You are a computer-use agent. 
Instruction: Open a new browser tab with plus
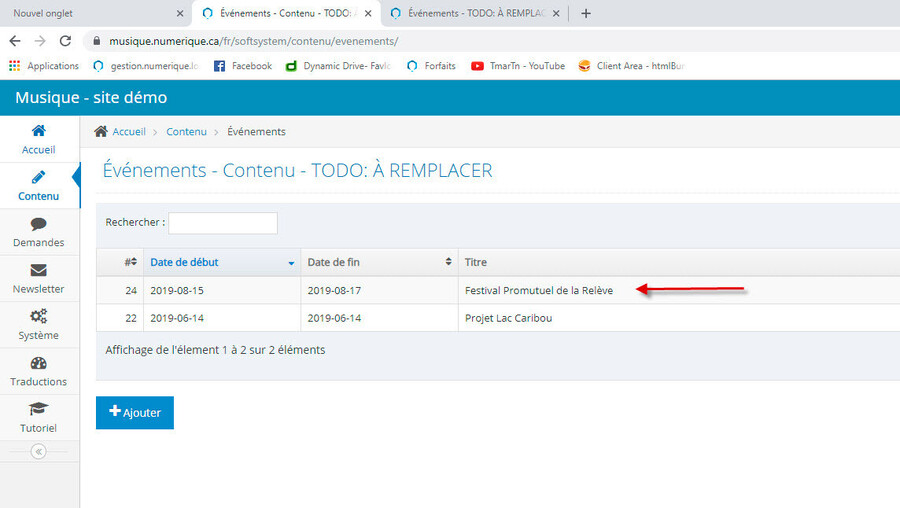(585, 13)
